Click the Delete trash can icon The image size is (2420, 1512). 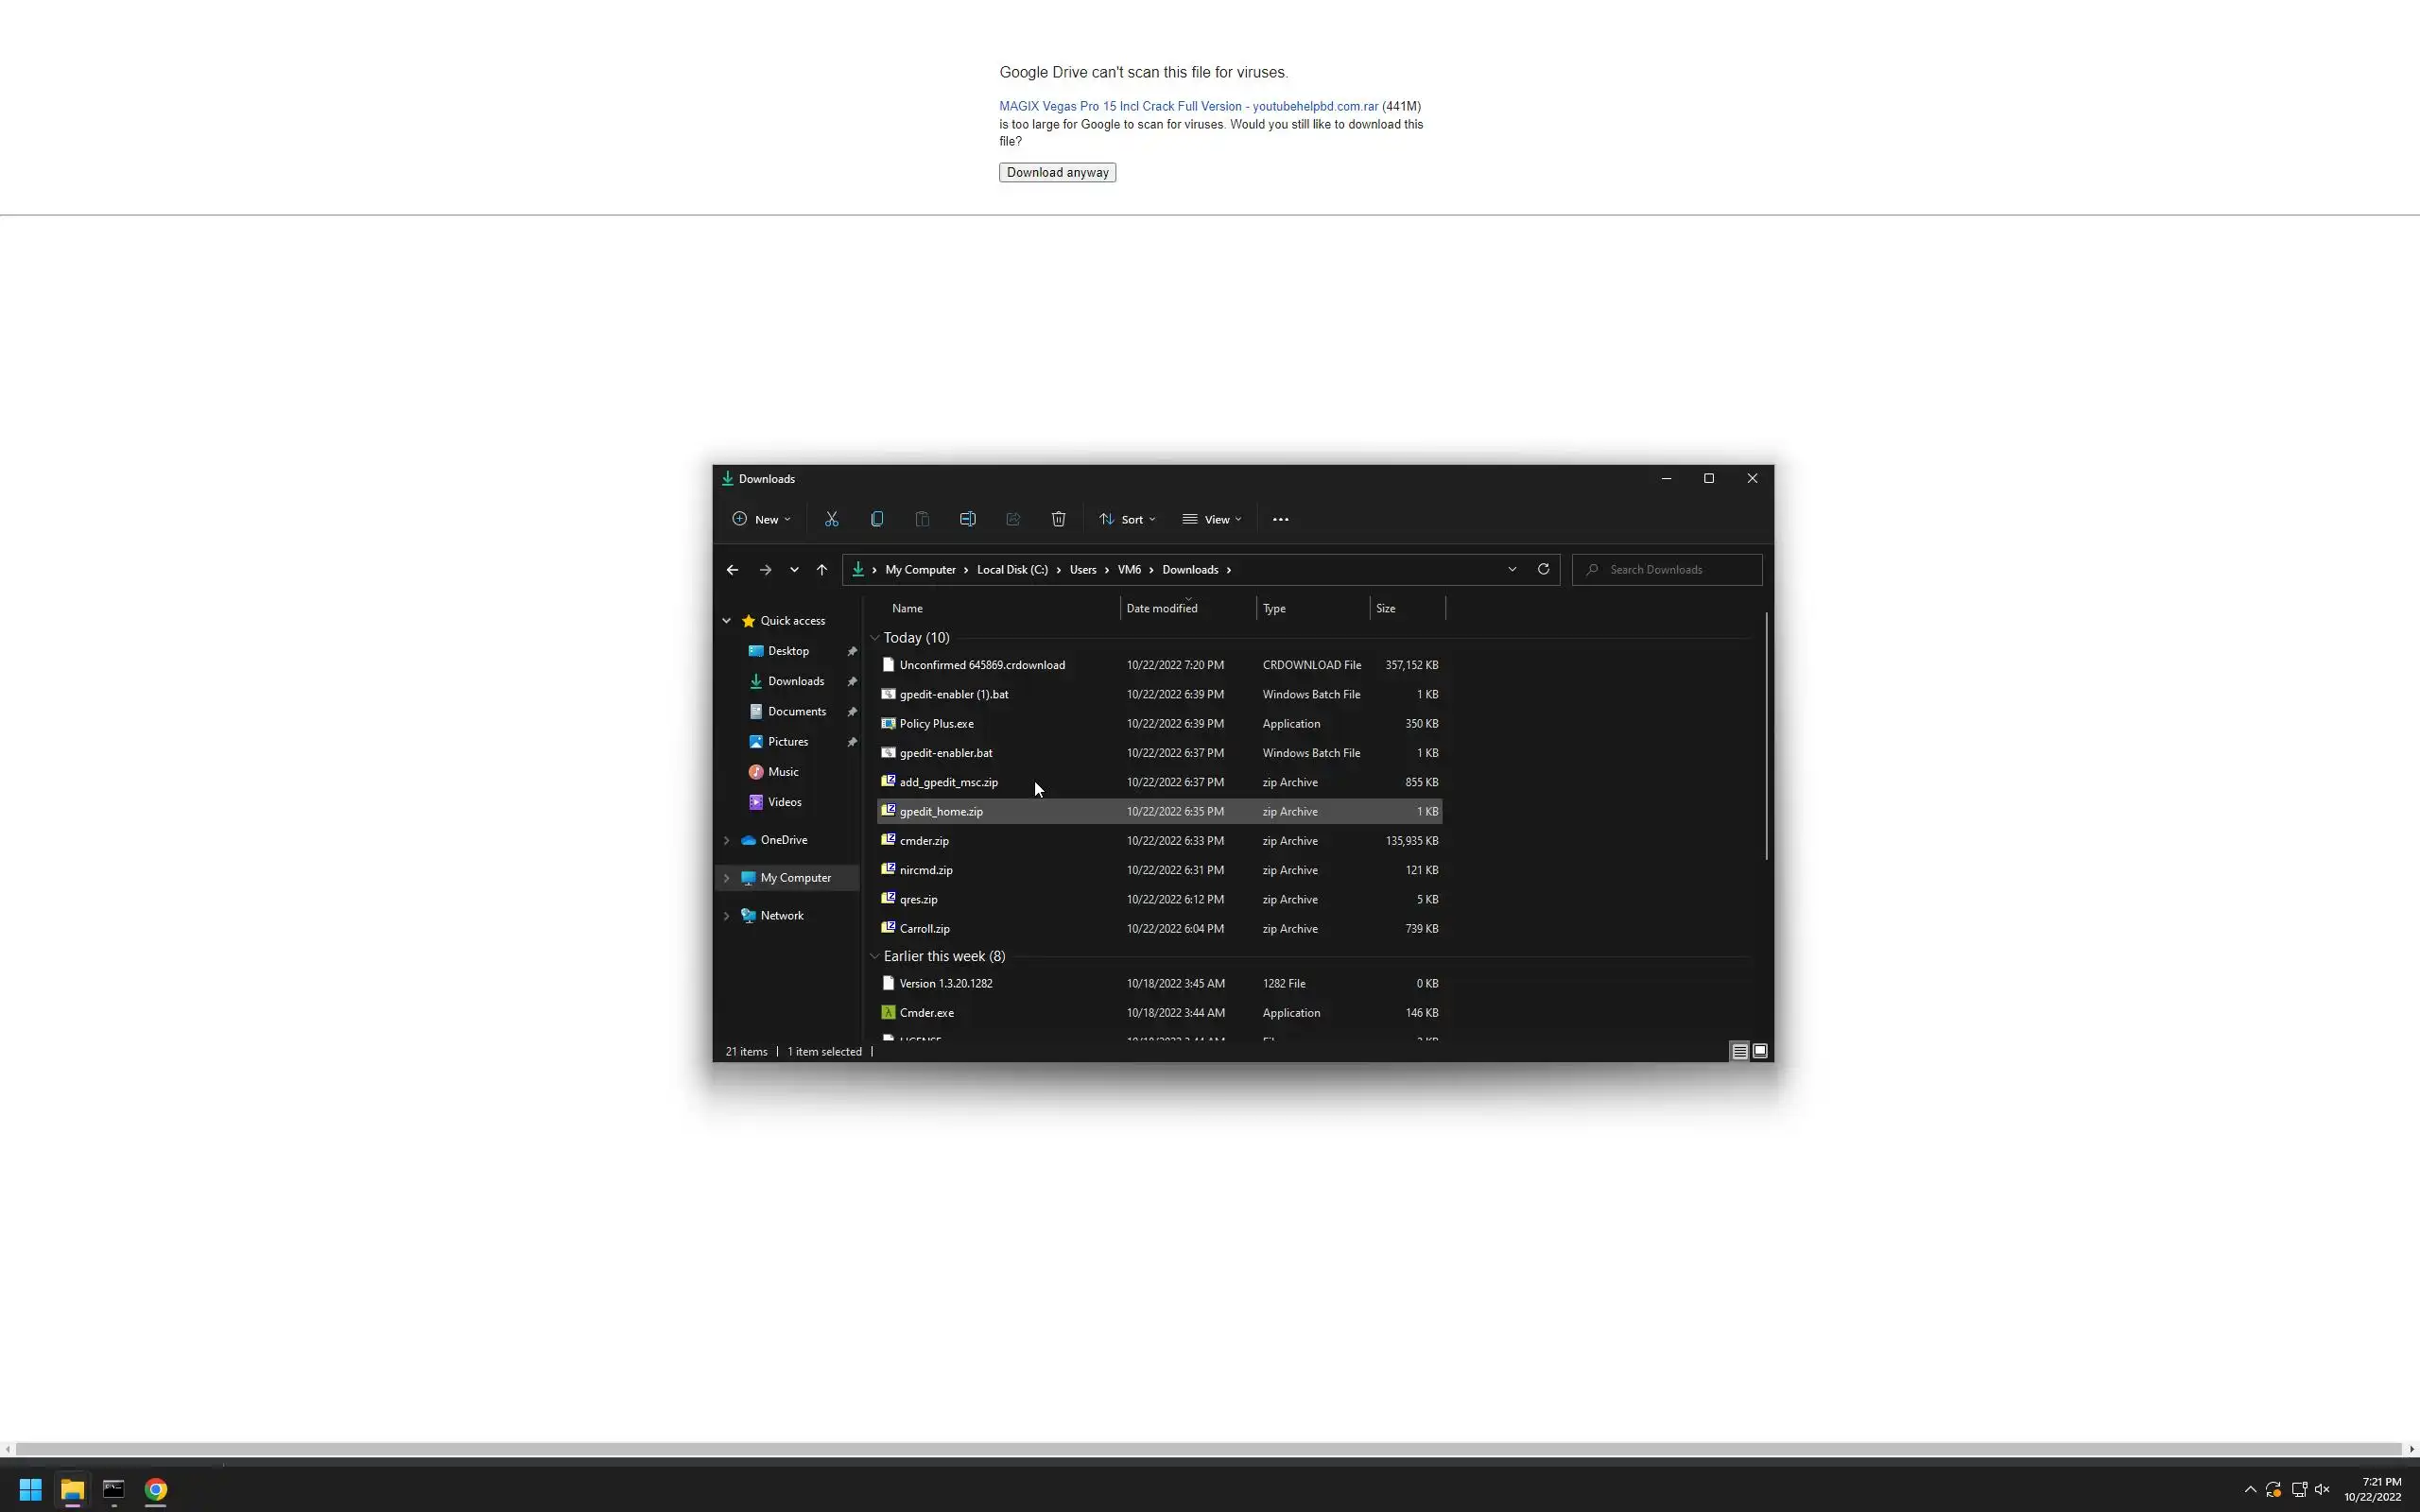click(x=1058, y=519)
